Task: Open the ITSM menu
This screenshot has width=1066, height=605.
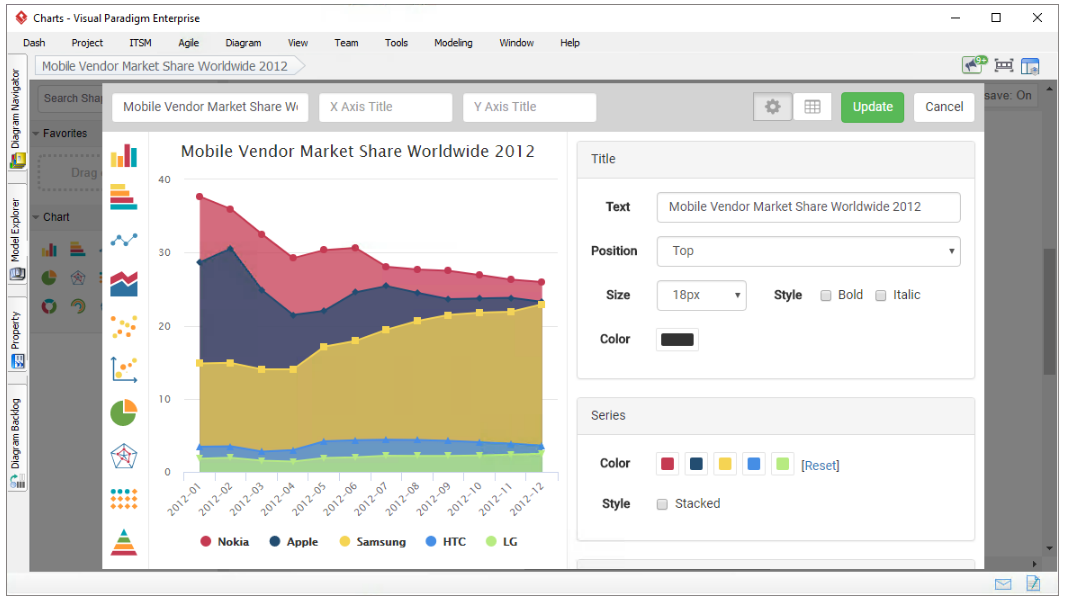Action: 141,43
